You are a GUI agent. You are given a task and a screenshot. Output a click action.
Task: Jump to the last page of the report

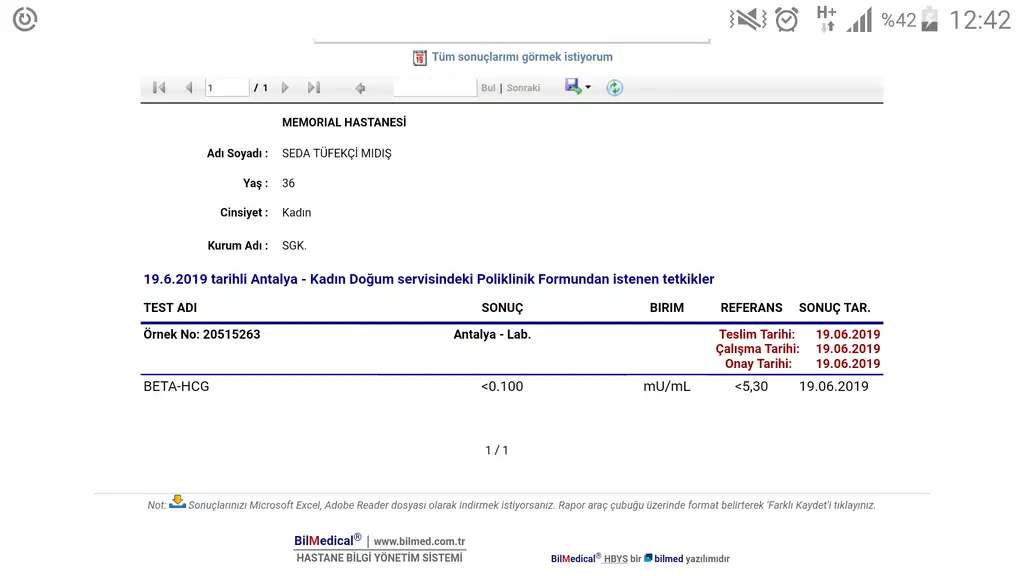click(x=314, y=88)
